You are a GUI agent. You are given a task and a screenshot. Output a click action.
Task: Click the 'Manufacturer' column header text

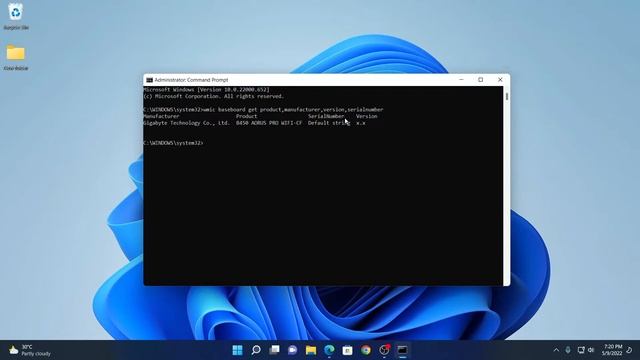pyautogui.click(x=161, y=116)
